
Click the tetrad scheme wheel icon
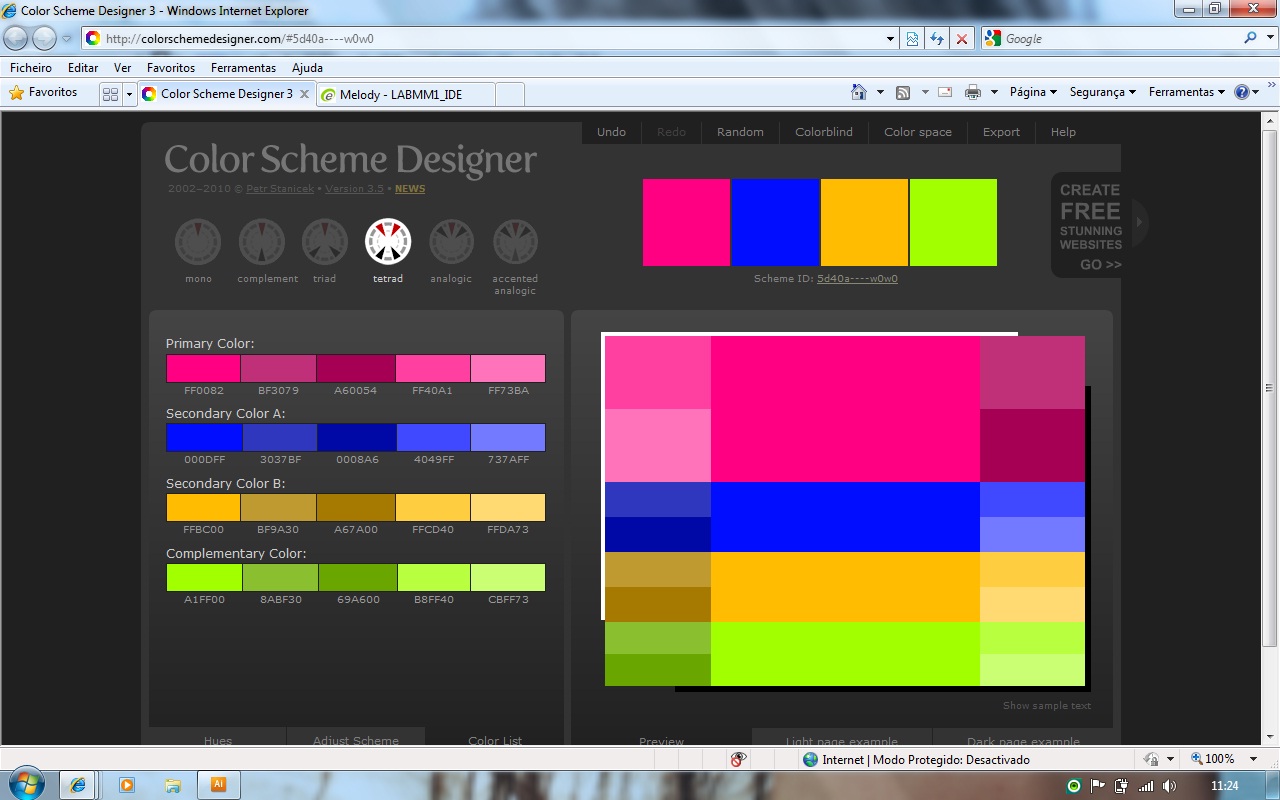388,242
